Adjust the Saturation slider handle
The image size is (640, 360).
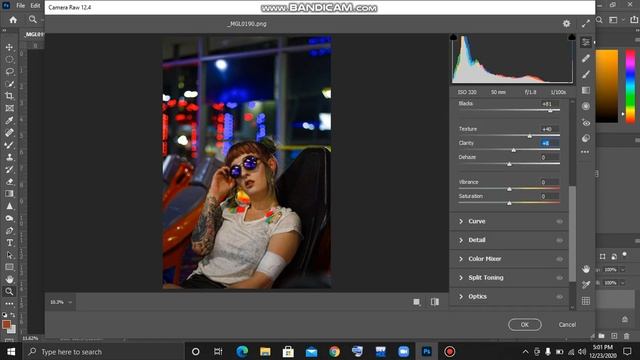[x=509, y=203]
